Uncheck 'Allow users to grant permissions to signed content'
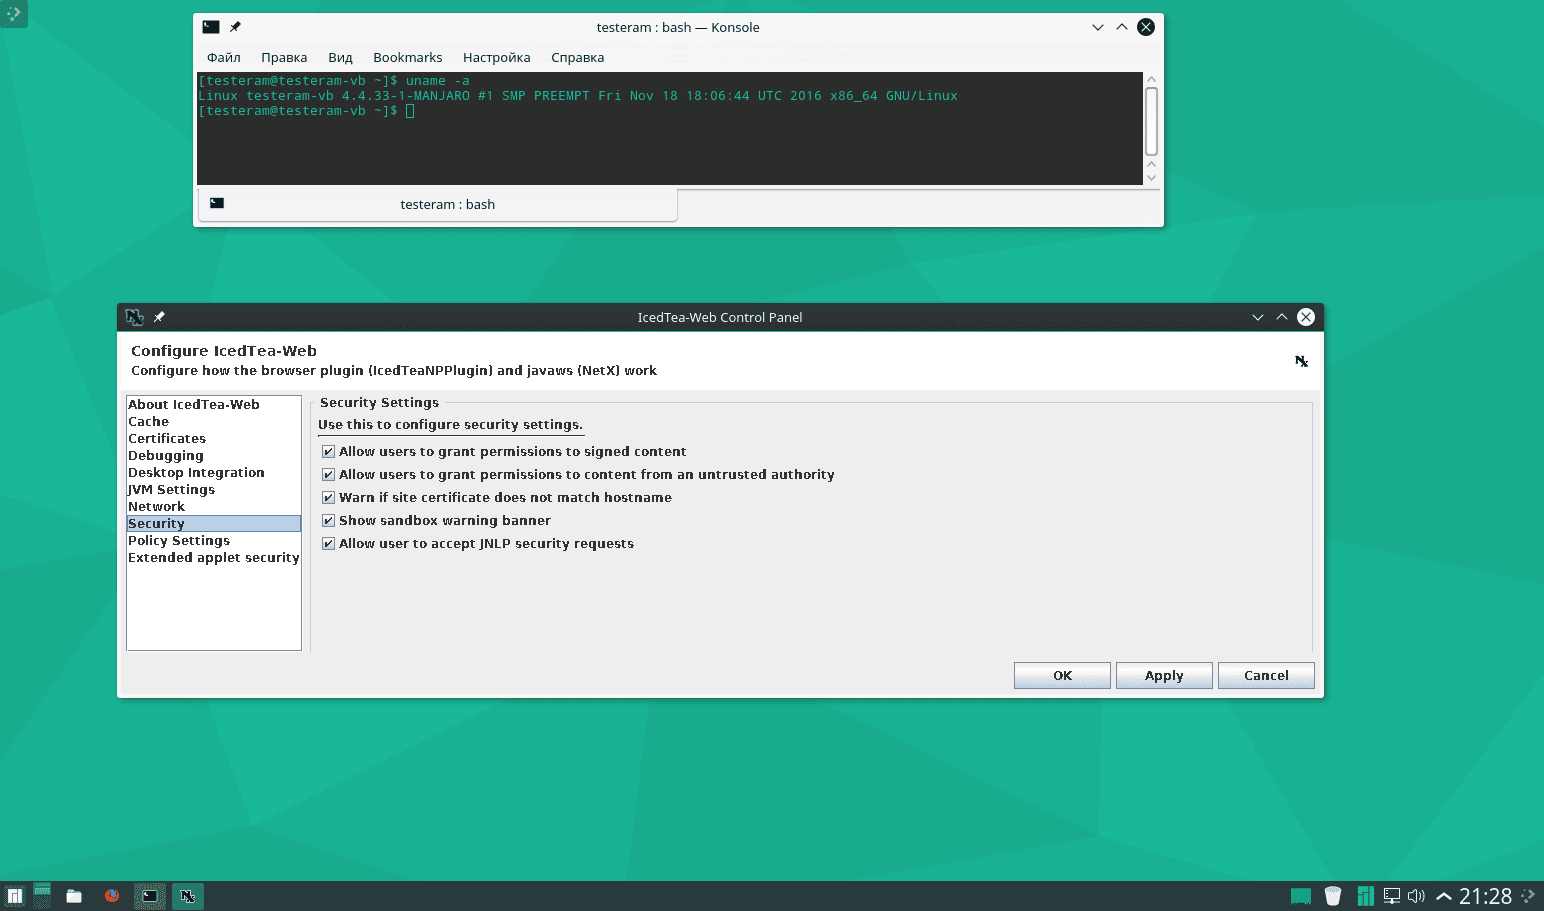The width and height of the screenshot is (1544, 911). (x=328, y=452)
